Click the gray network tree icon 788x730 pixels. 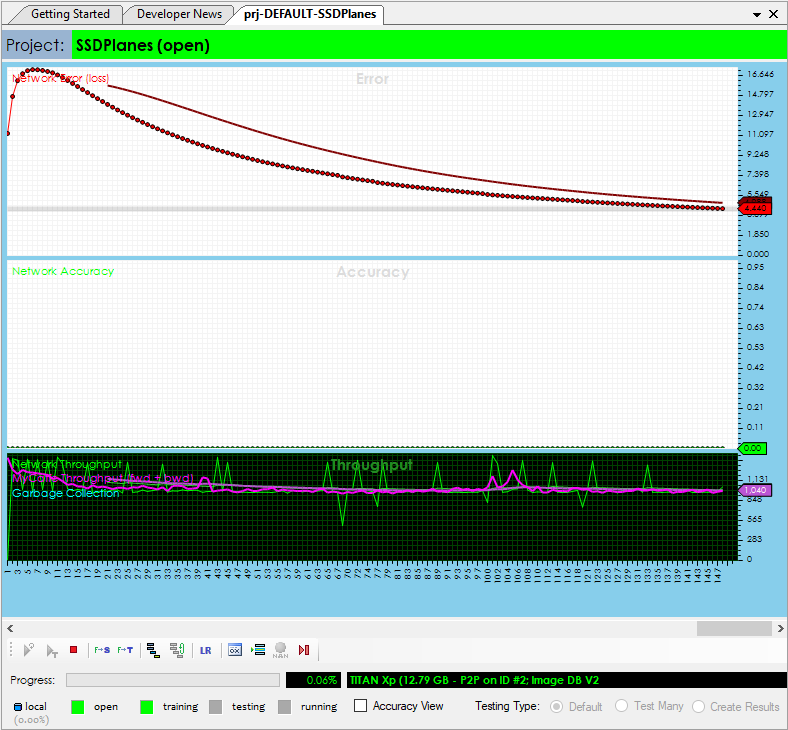point(177,650)
